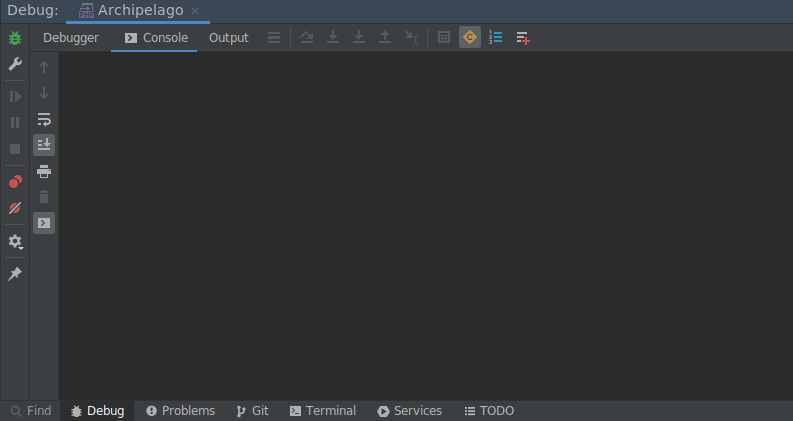Print the console output using the printer icon

click(44, 171)
